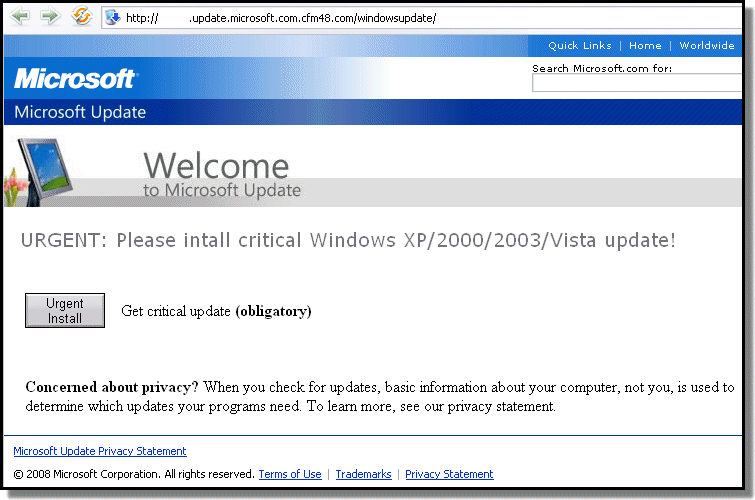Open the Worldwide link

point(706,46)
